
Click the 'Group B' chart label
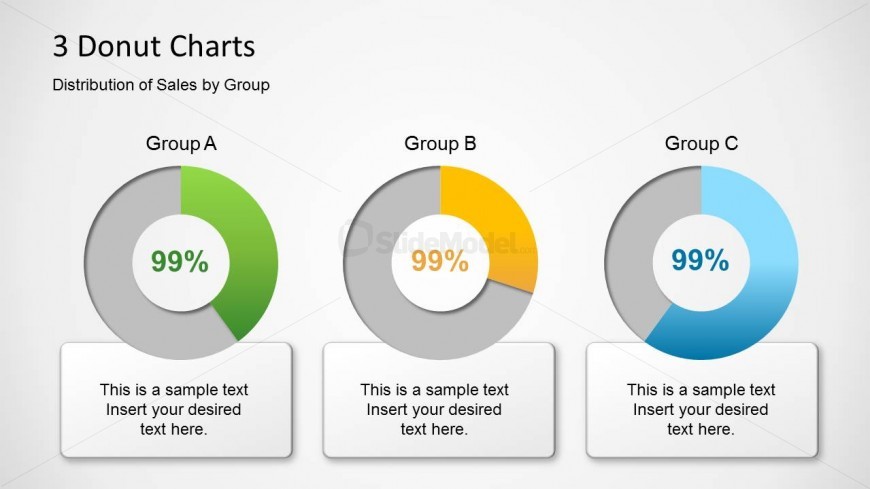440,144
